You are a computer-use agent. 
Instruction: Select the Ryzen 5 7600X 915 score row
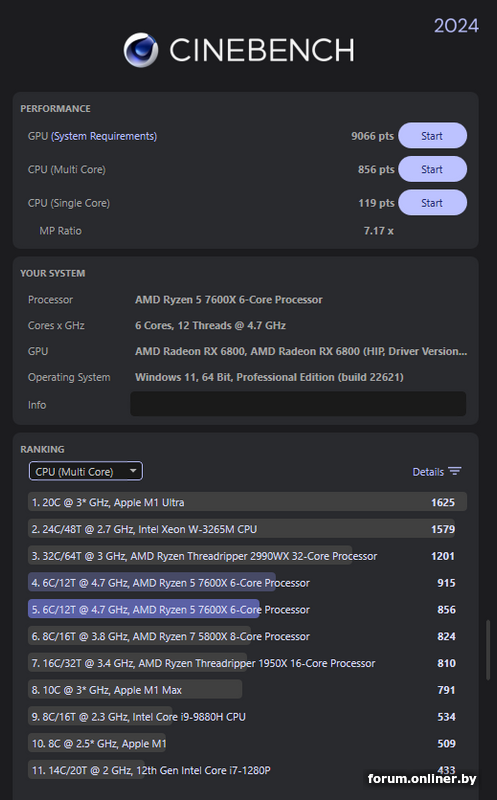(x=247, y=583)
